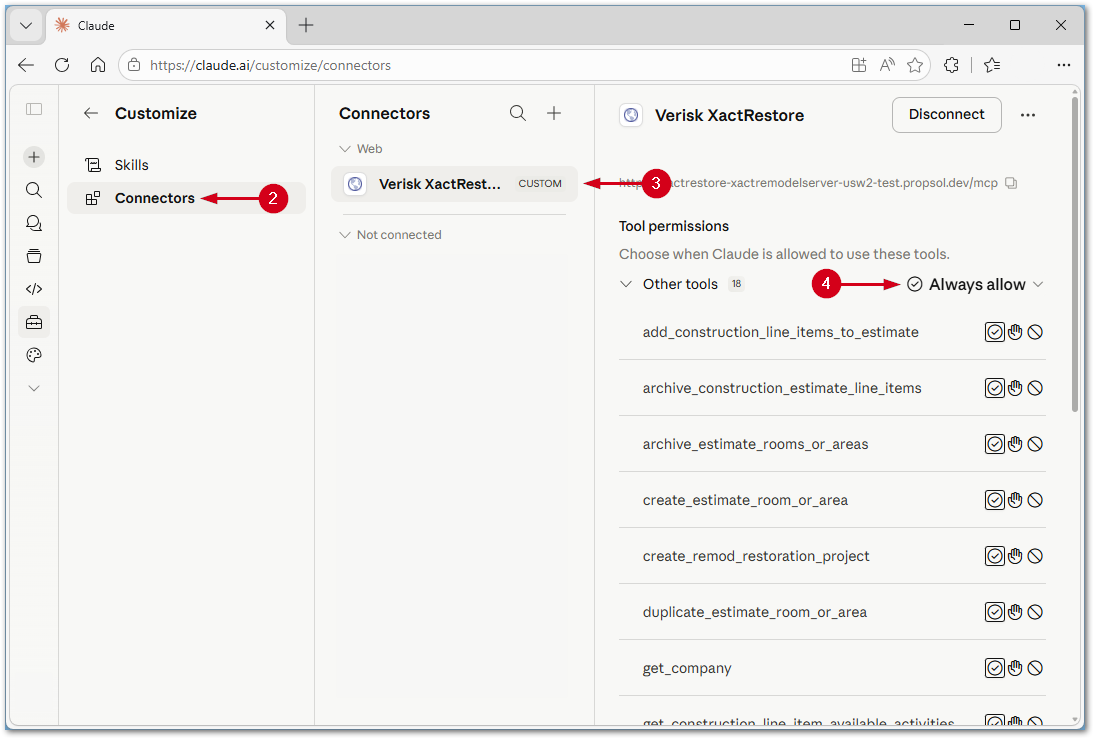The image size is (1094, 739).
Task: Search connectors with magnifier icon
Action: click(518, 113)
